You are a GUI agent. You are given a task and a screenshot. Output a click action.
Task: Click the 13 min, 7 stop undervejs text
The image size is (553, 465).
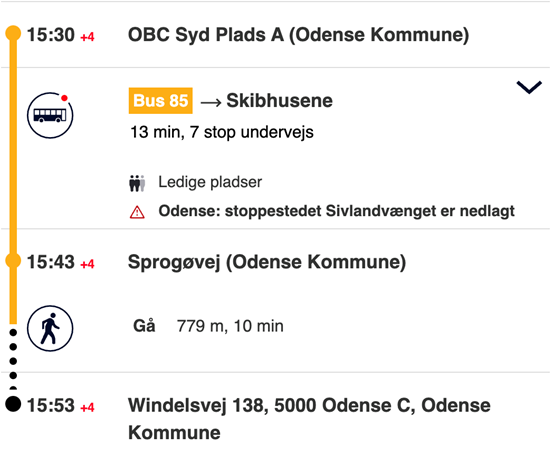point(222,133)
